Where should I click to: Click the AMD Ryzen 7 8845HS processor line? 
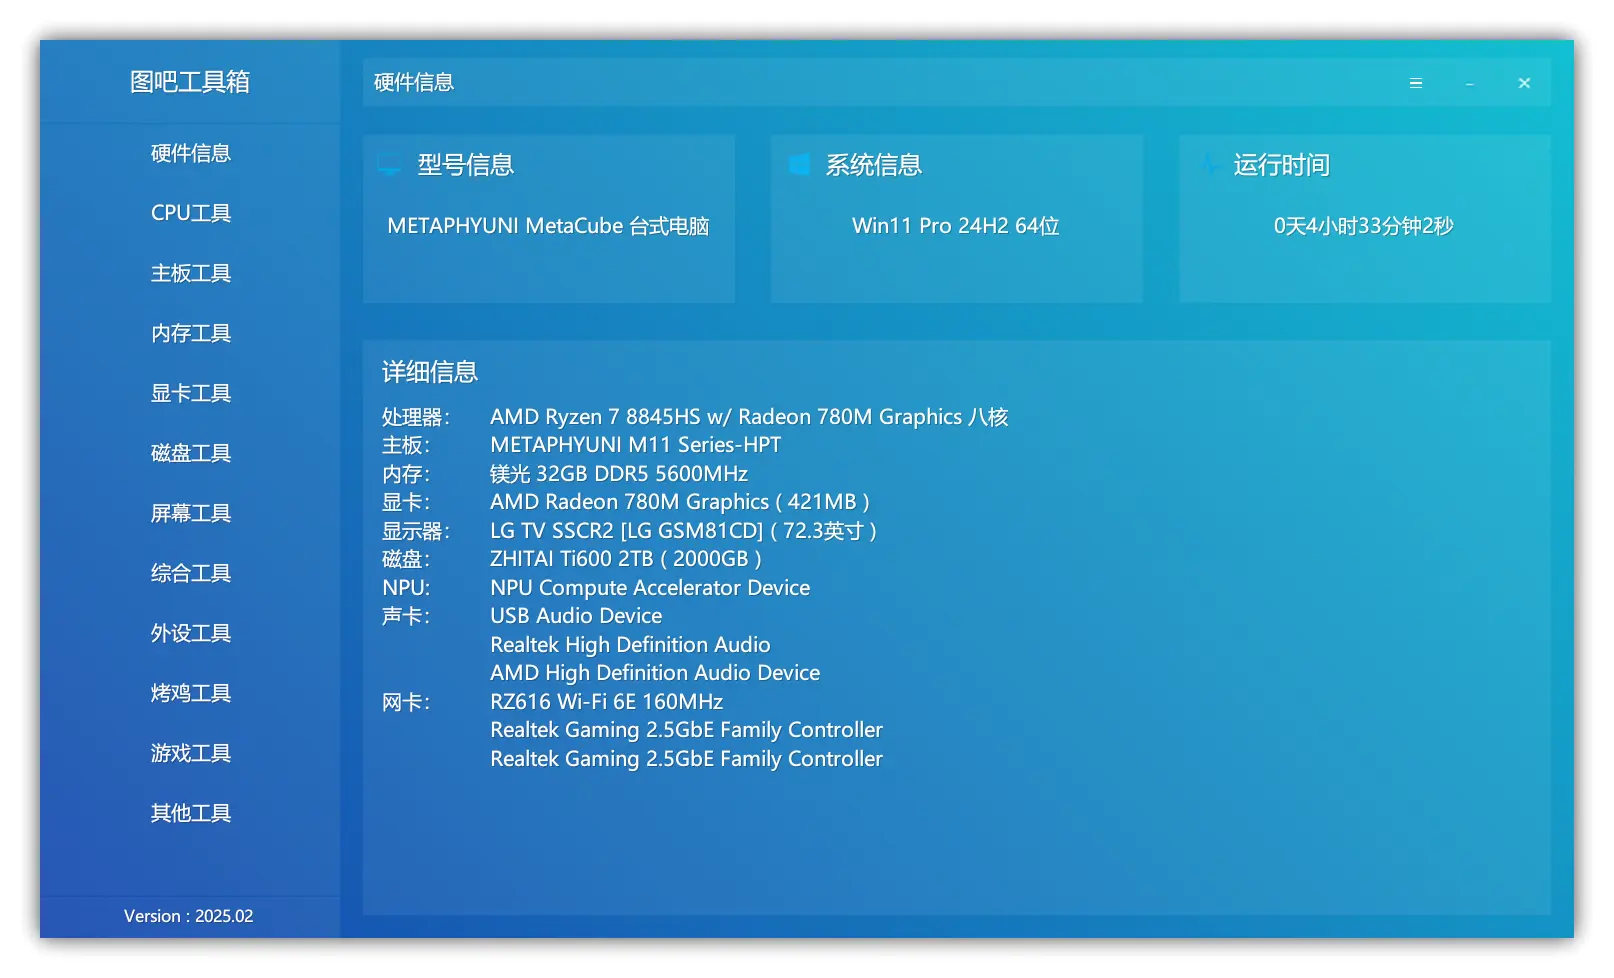pyautogui.click(x=749, y=417)
